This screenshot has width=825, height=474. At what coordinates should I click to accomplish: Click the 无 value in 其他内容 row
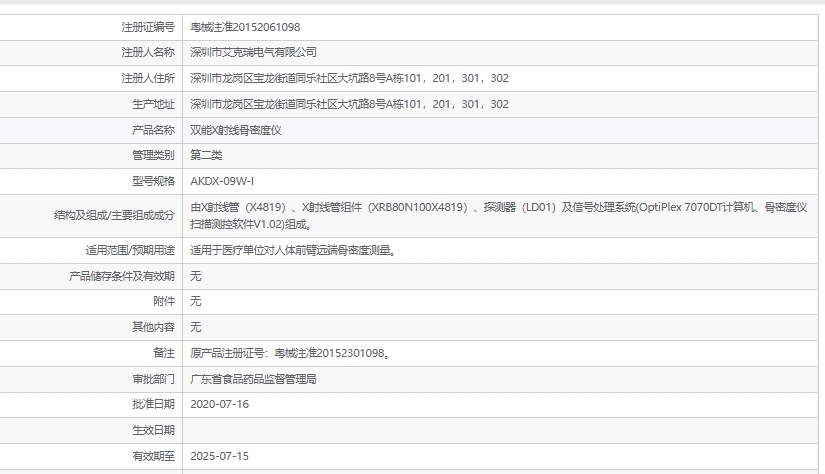point(196,327)
